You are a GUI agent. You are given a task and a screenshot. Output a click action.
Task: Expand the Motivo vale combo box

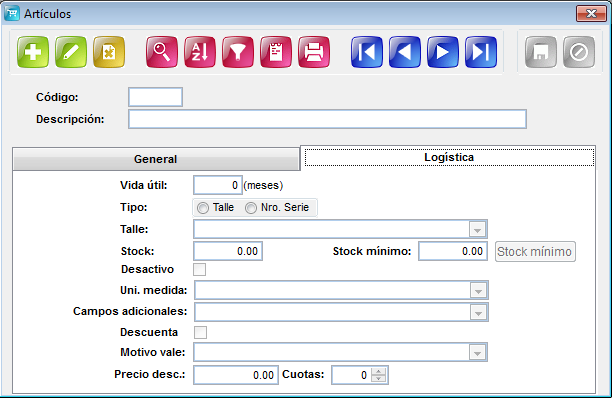click(x=477, y=353)
